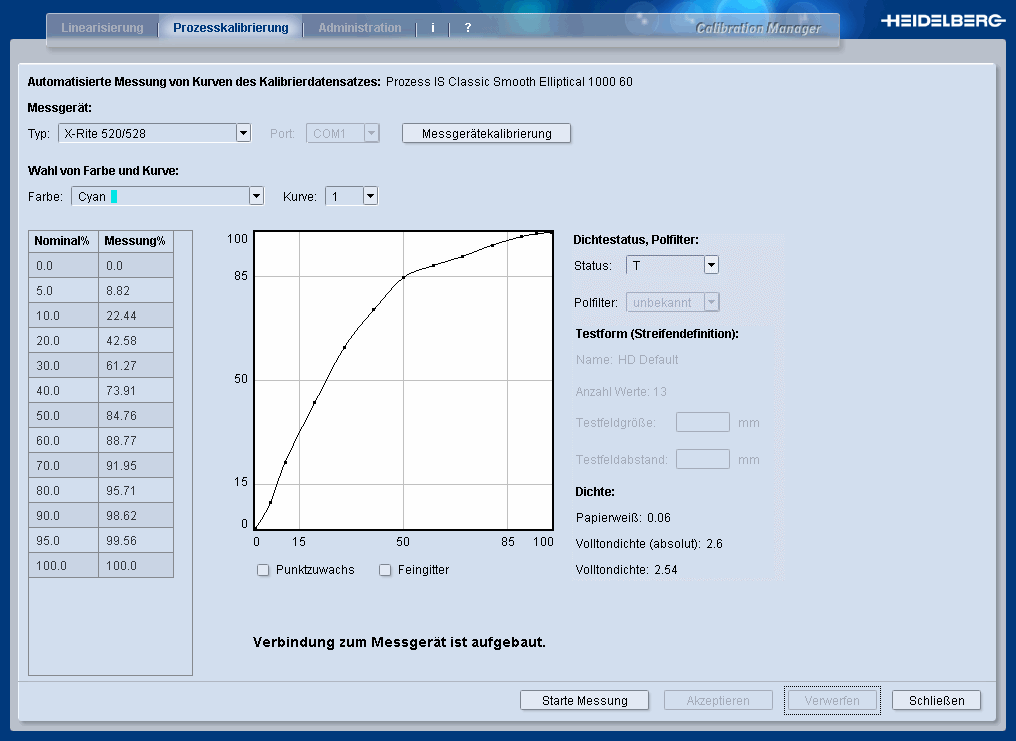
Task: Click the Verwerfen button
Action: (832, 700)
